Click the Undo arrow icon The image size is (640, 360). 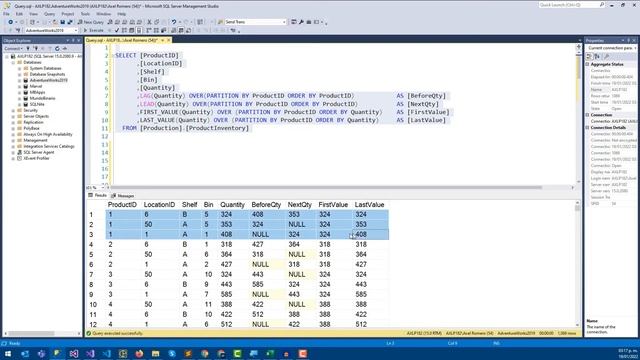pyautogui.click(x=174, y=22)
